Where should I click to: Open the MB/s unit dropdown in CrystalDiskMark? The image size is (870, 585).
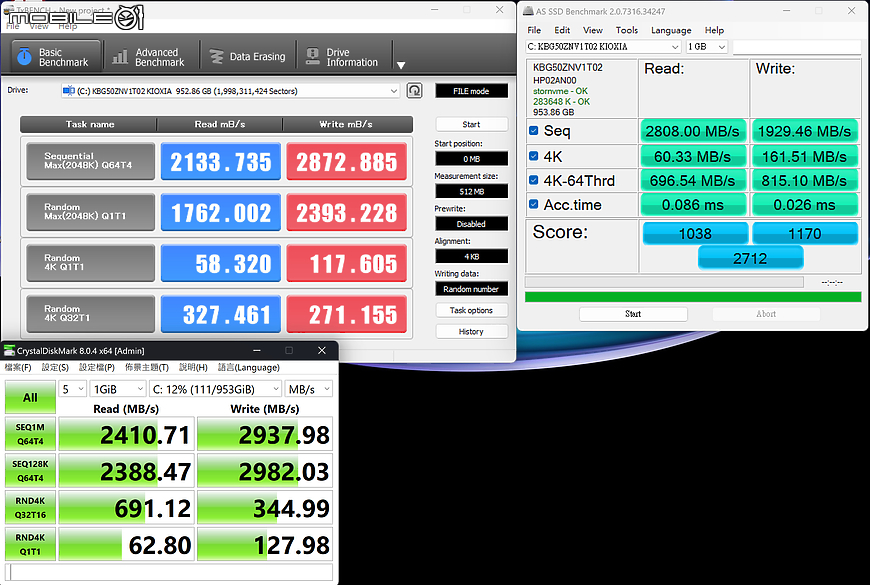tap(308, 389)
